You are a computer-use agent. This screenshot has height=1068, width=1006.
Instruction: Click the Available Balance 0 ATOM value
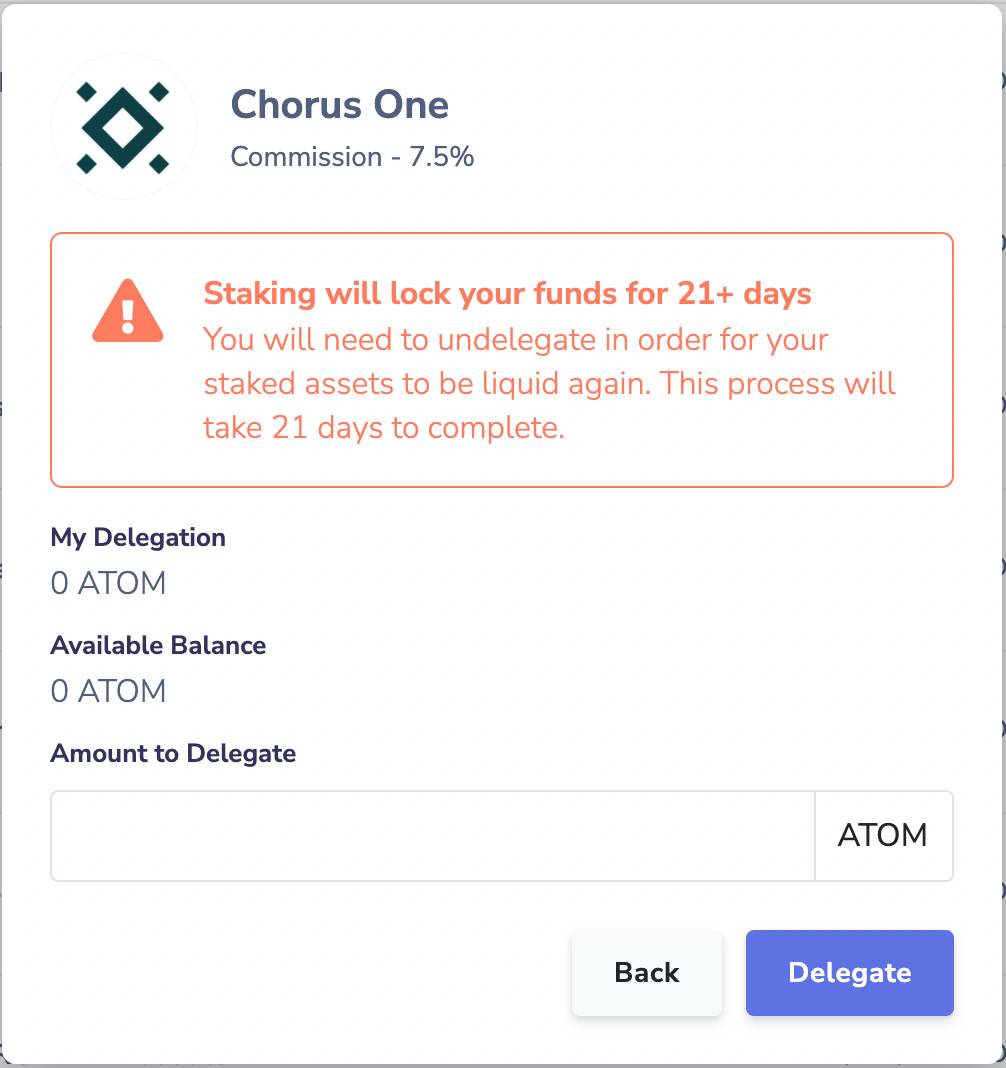tap(108, 691)
